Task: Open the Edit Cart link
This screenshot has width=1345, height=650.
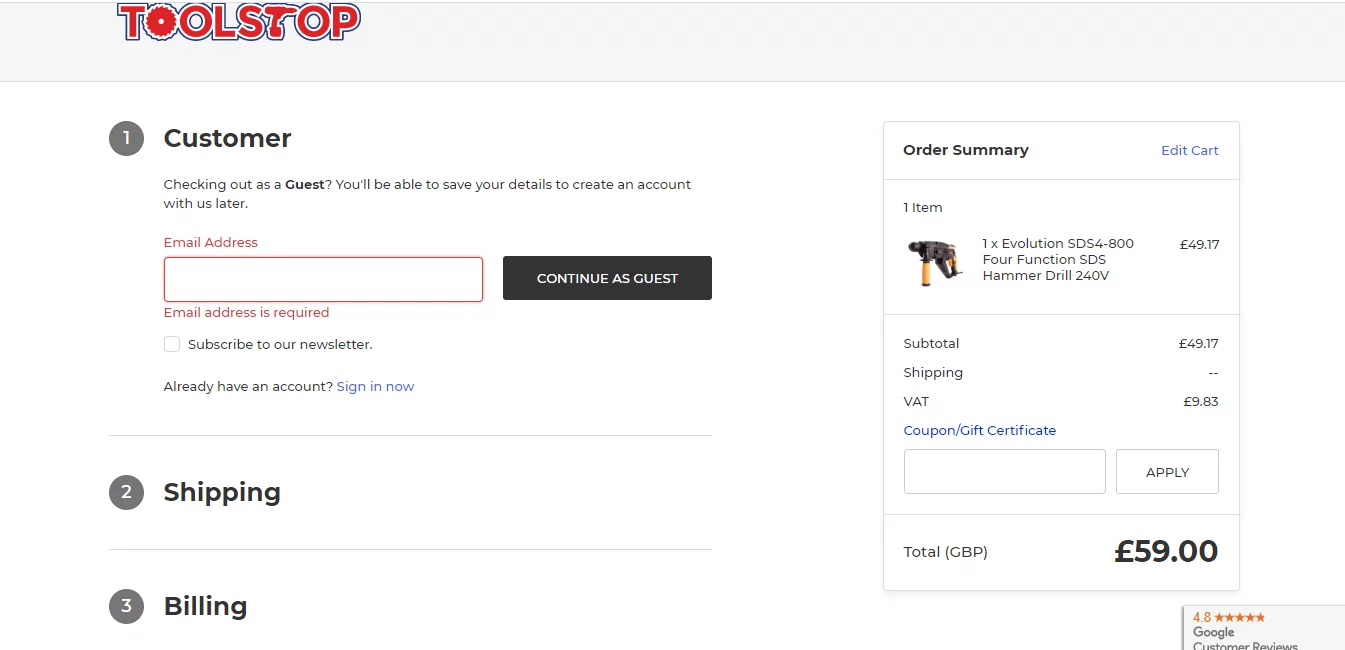Action: pyautogui.click(x=1190, y=150)
